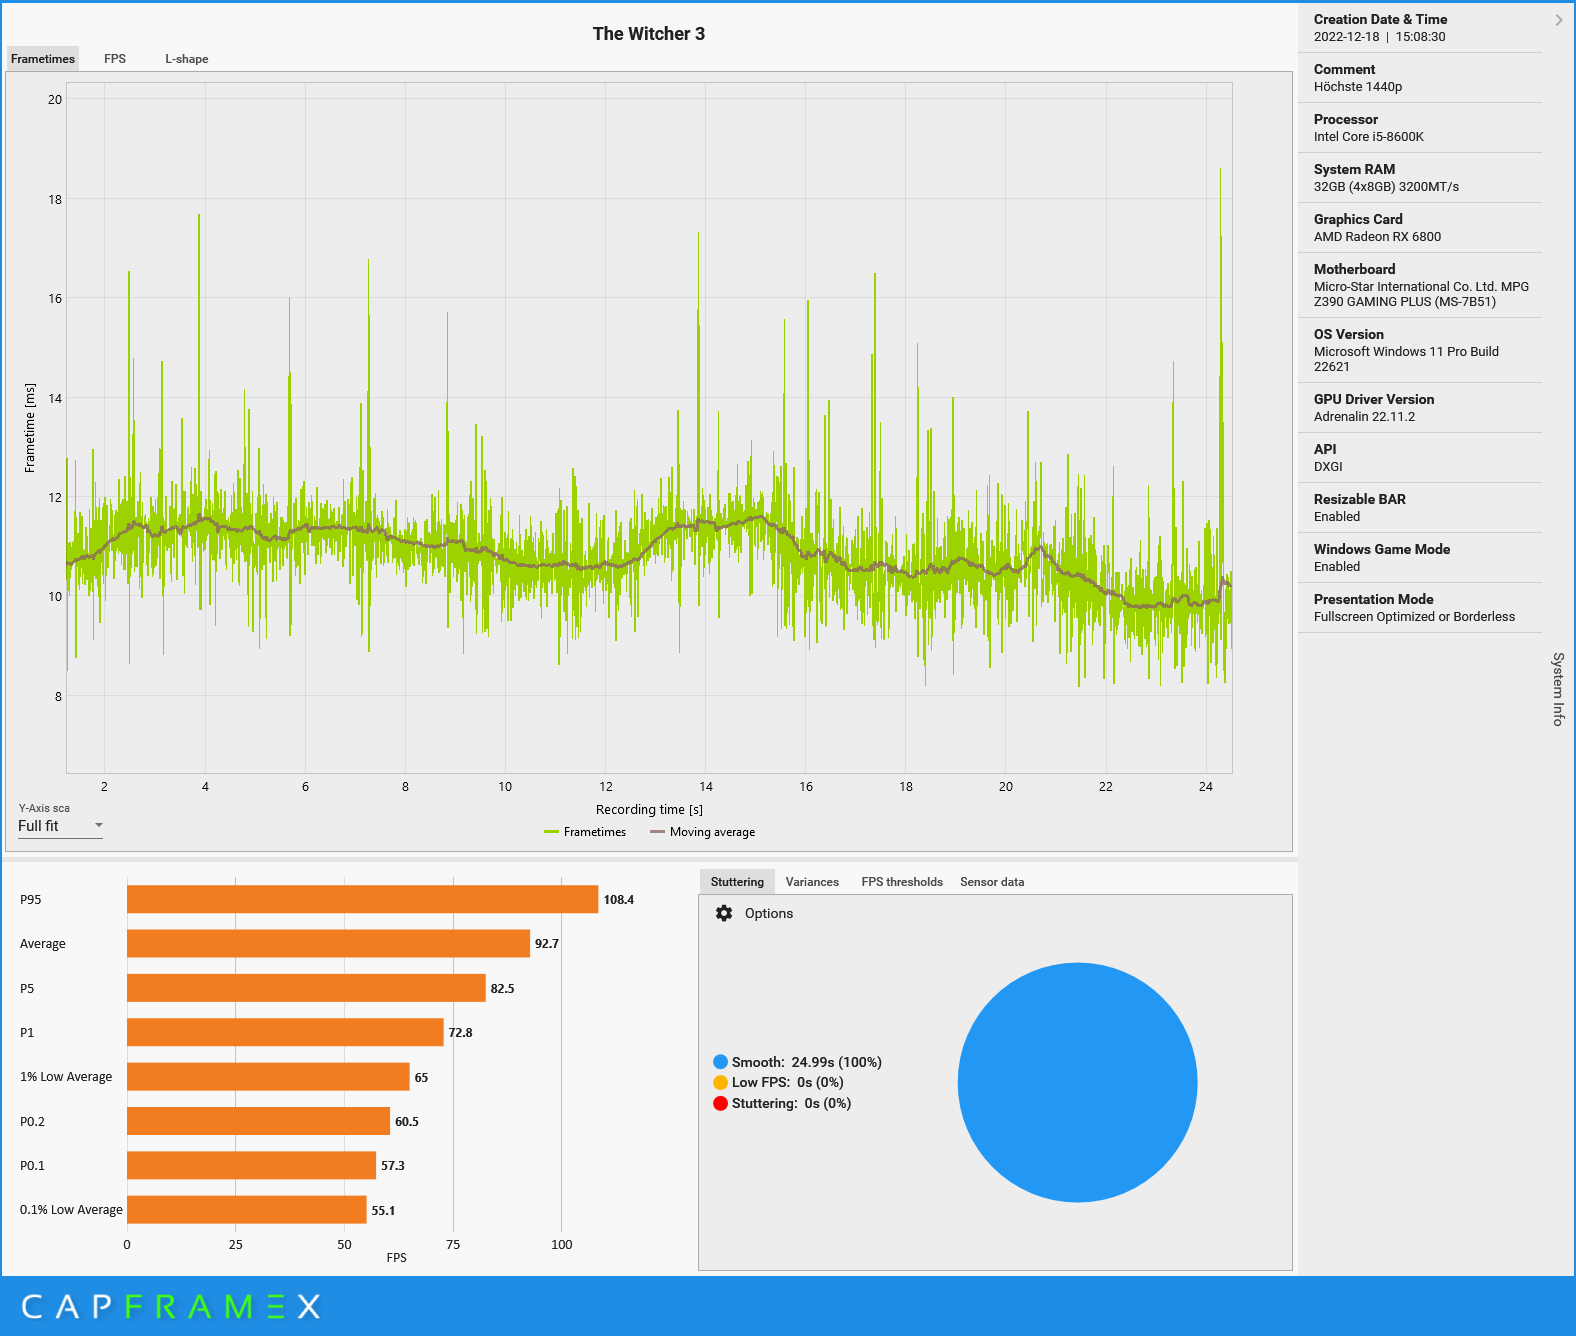Click the 0.1% Low Average value 55.1
Viewport: 1576px width, 1336px height.
point(383,1210)
